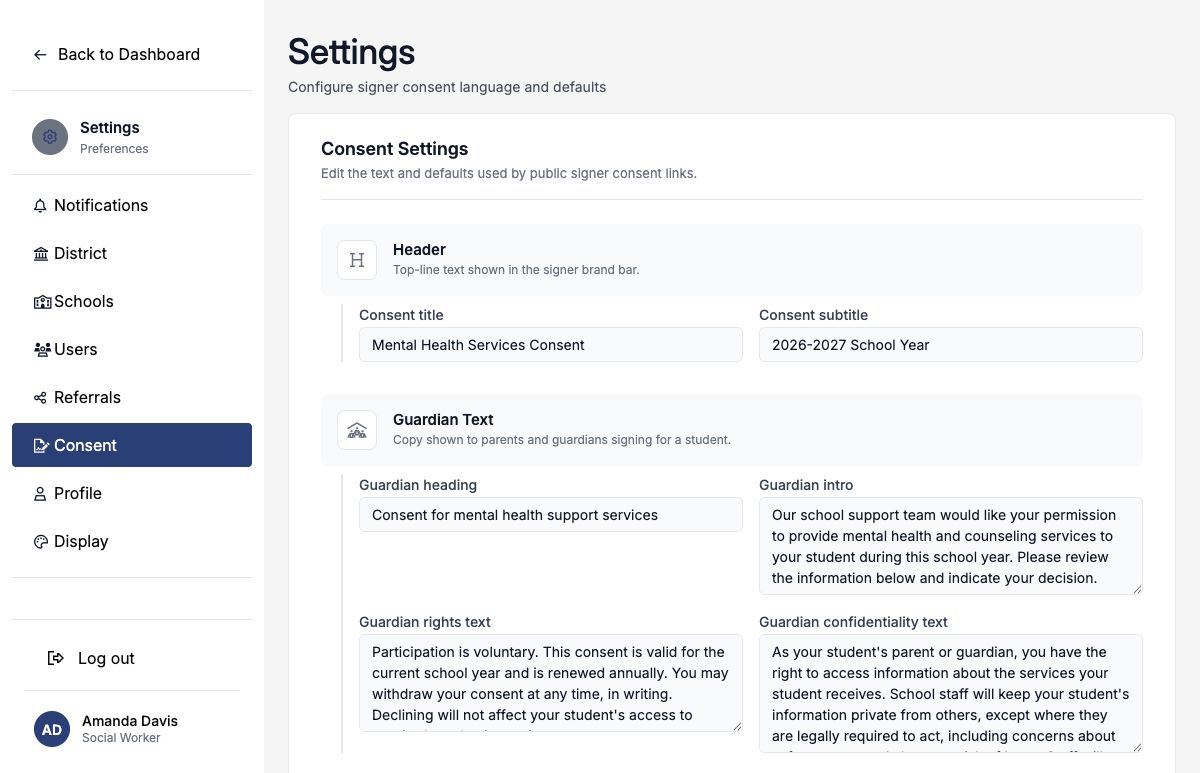
Task: Click the District building icon
Action: (41, 254)
